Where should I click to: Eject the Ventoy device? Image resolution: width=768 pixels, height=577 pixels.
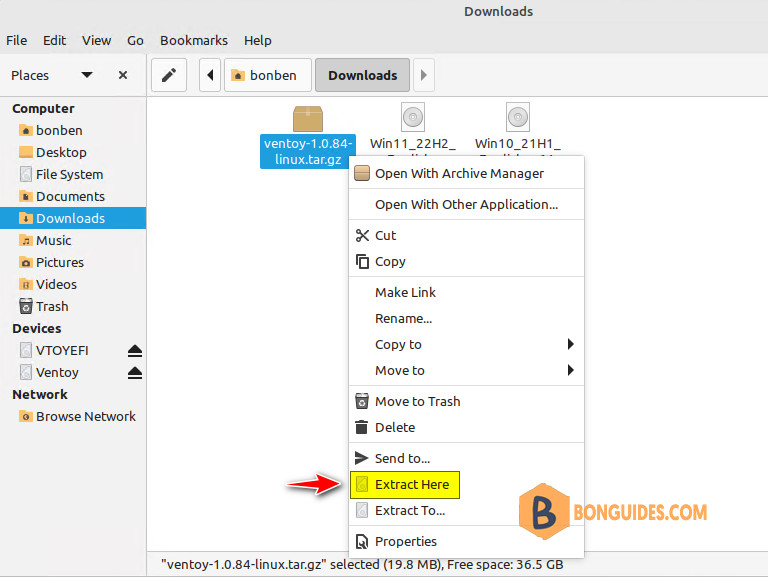pos(135,373)
